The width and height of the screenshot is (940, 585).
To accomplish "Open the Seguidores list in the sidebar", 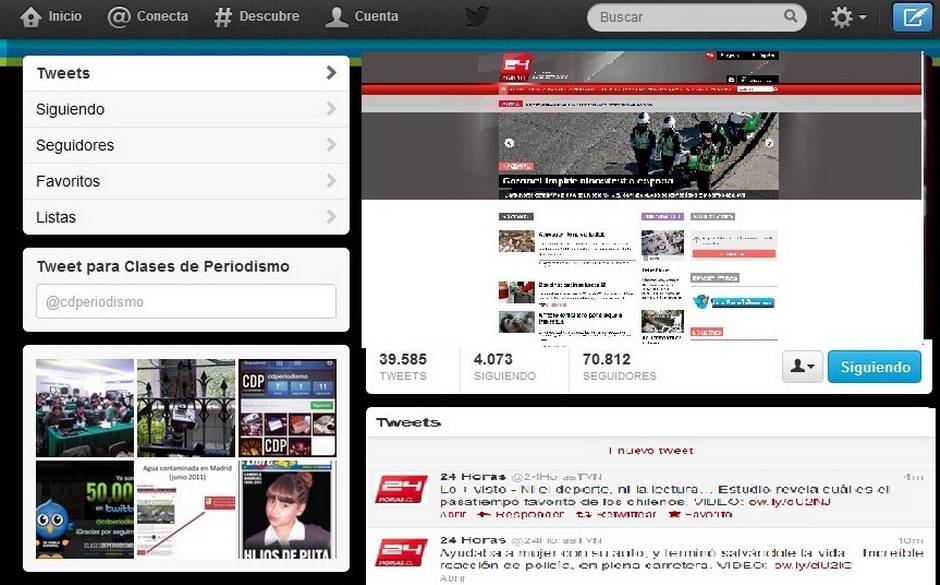I will click(186, 145).
